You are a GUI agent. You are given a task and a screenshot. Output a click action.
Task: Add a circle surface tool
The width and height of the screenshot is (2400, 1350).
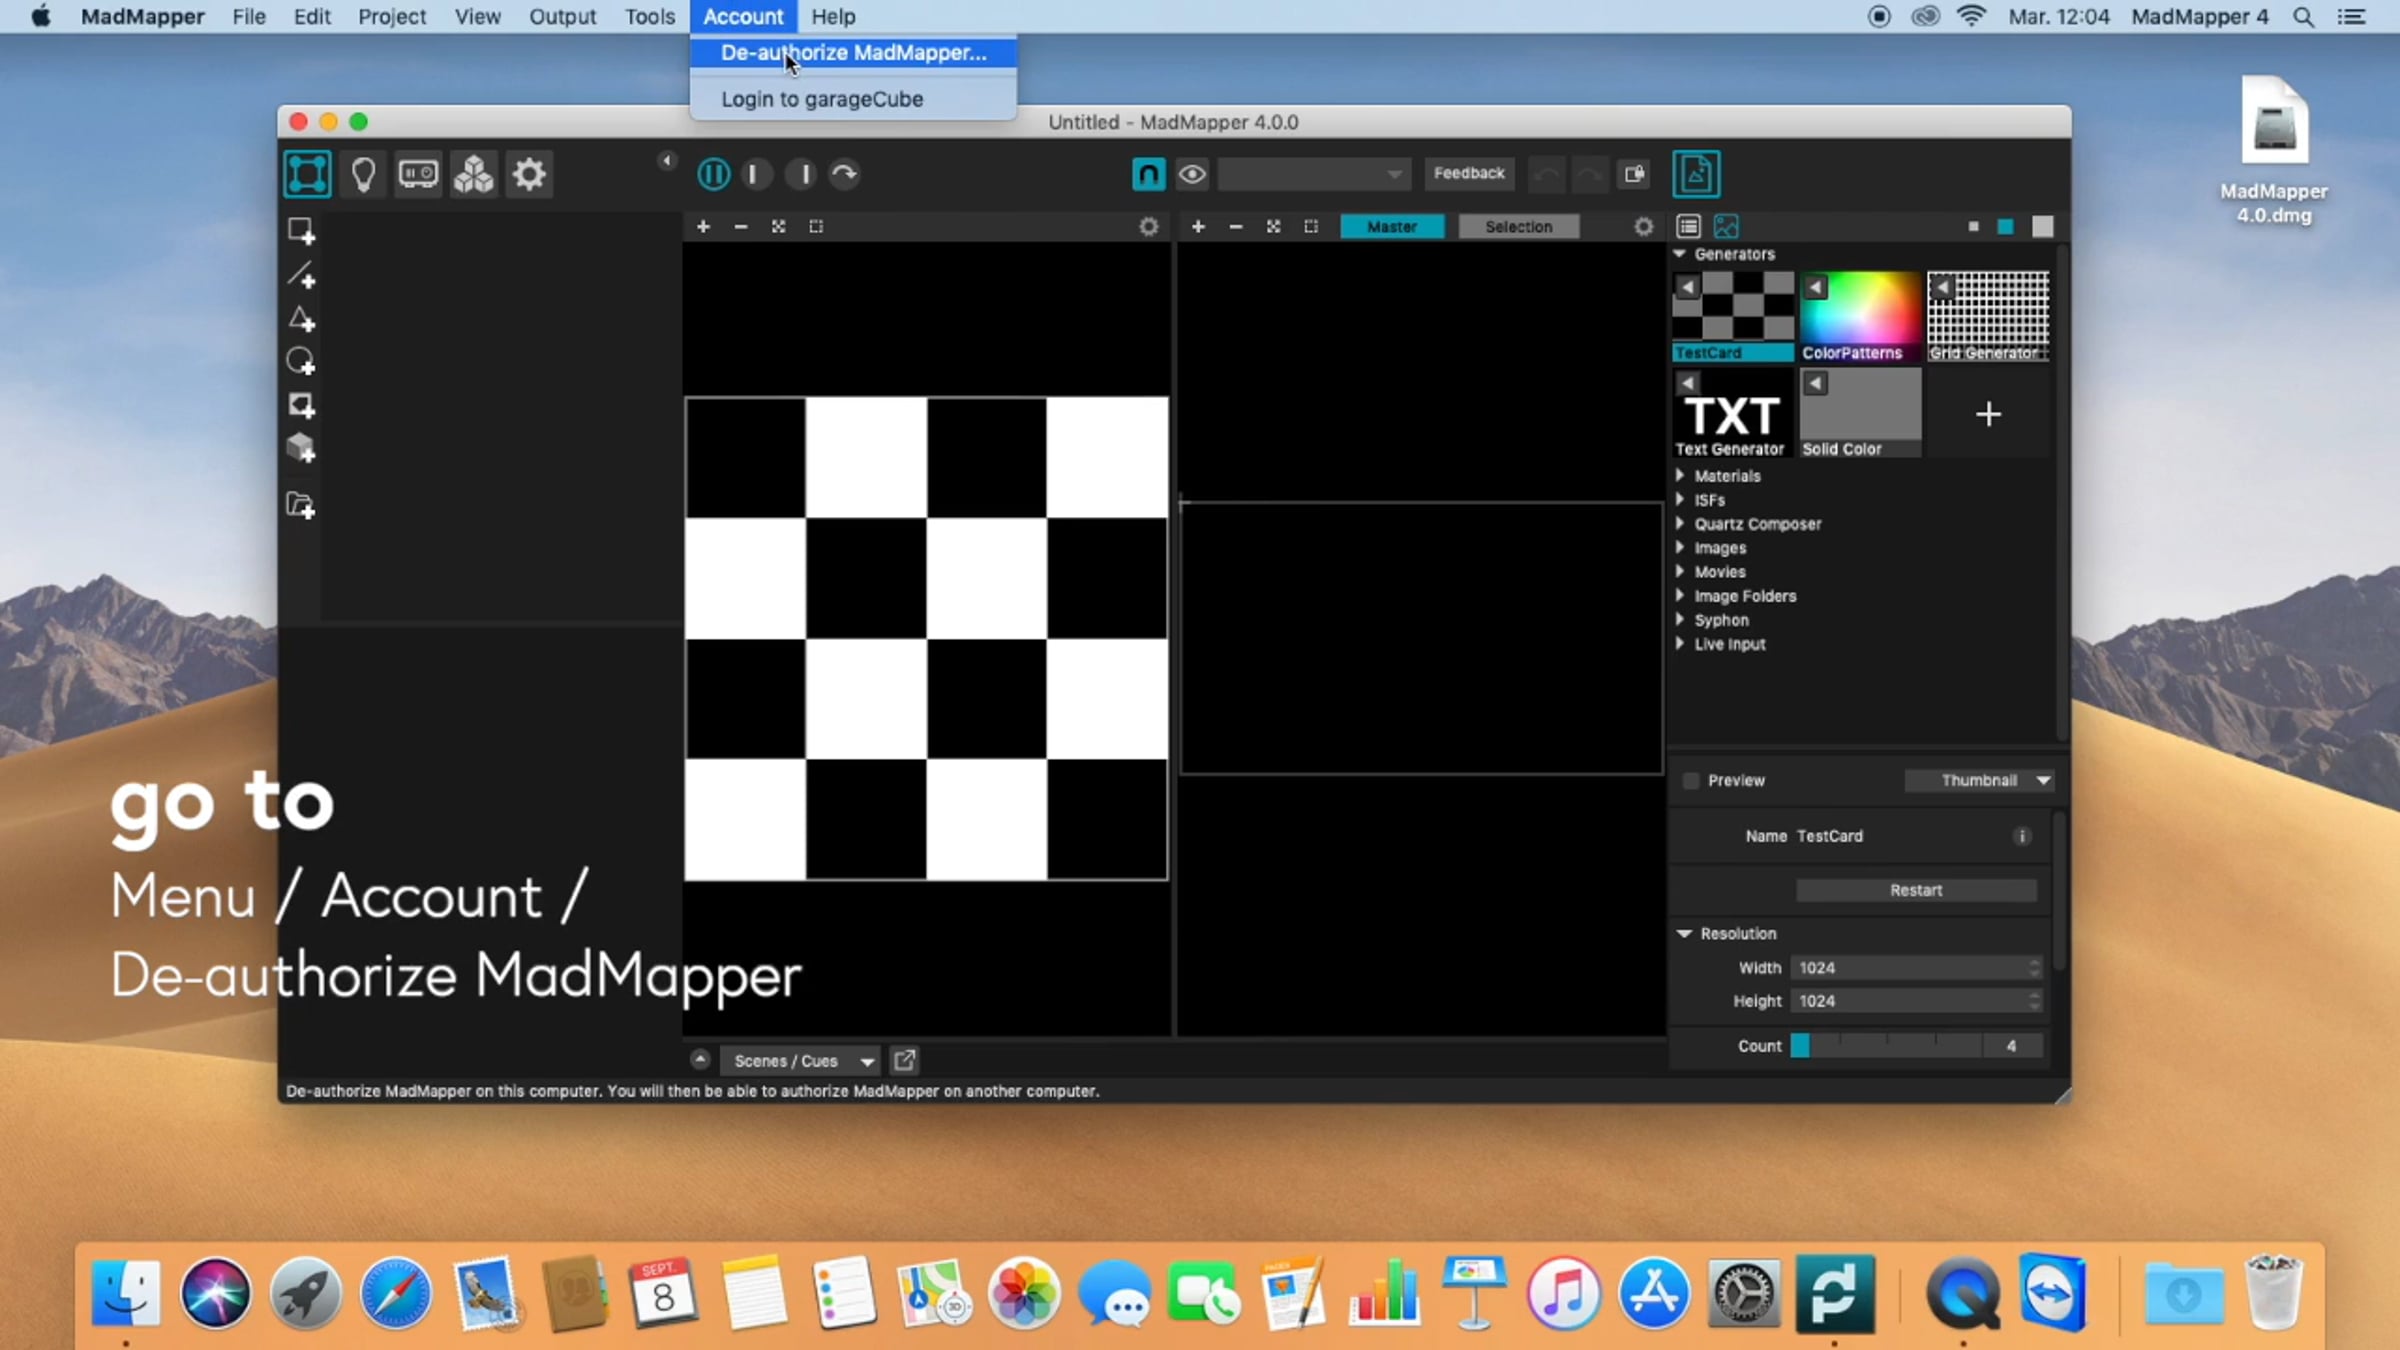coord(301,362)
